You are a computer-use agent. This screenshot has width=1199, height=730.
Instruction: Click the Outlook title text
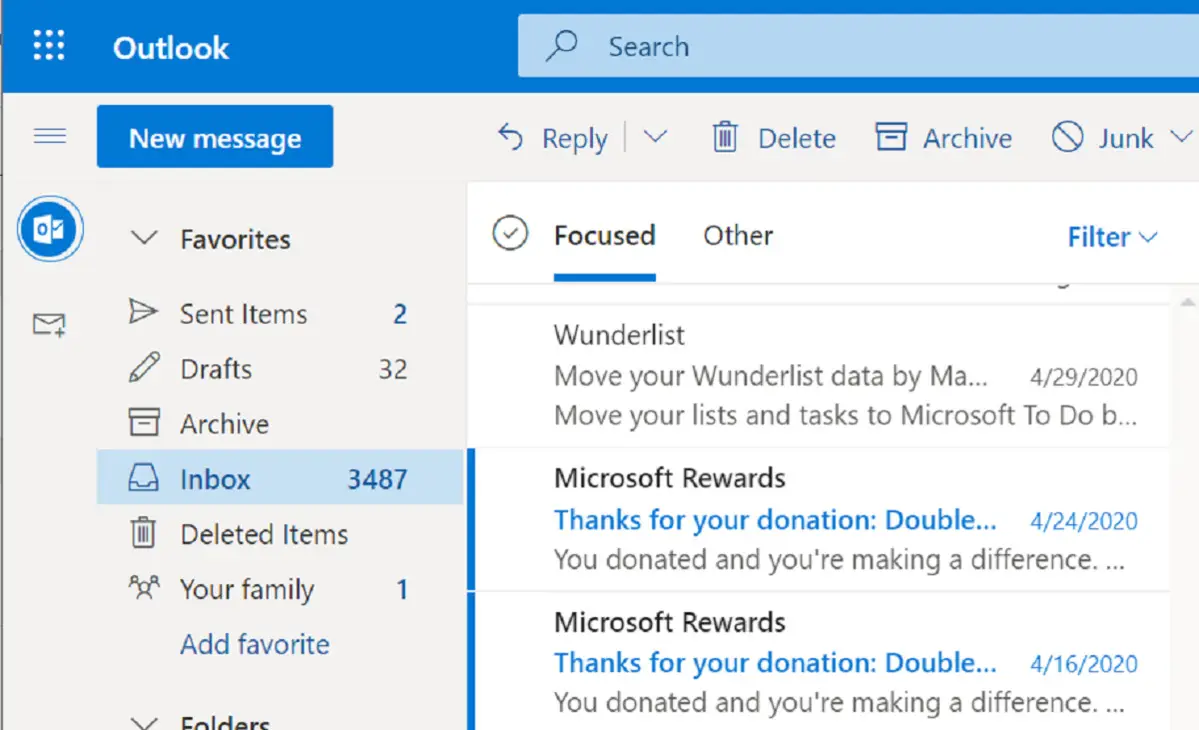pyautogui.click(x=171, y=48)
